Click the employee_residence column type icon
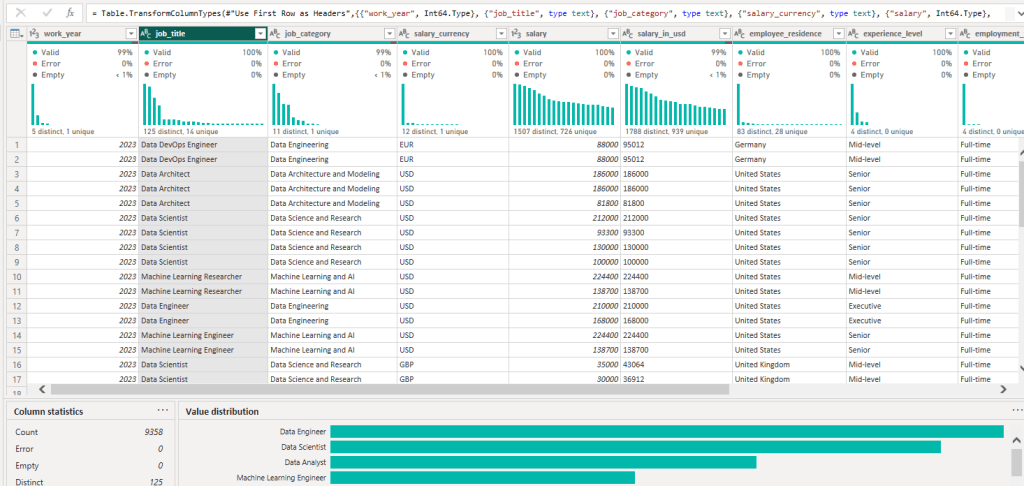This screenshot has width=1024, height=486. click(740, 34)
